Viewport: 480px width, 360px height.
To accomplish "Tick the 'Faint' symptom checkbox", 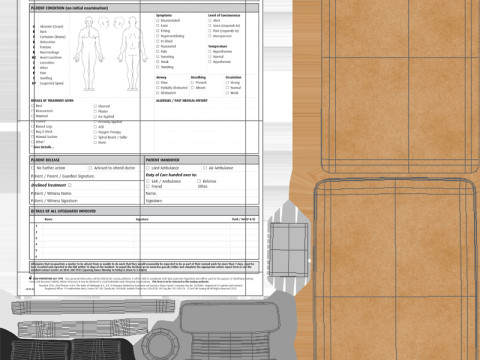I will pyautogui.click(x=158, y=26).
